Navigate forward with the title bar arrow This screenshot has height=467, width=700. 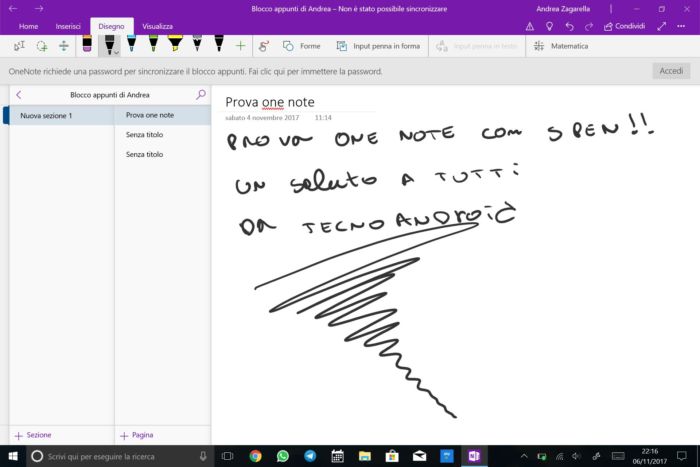(39, 8)
